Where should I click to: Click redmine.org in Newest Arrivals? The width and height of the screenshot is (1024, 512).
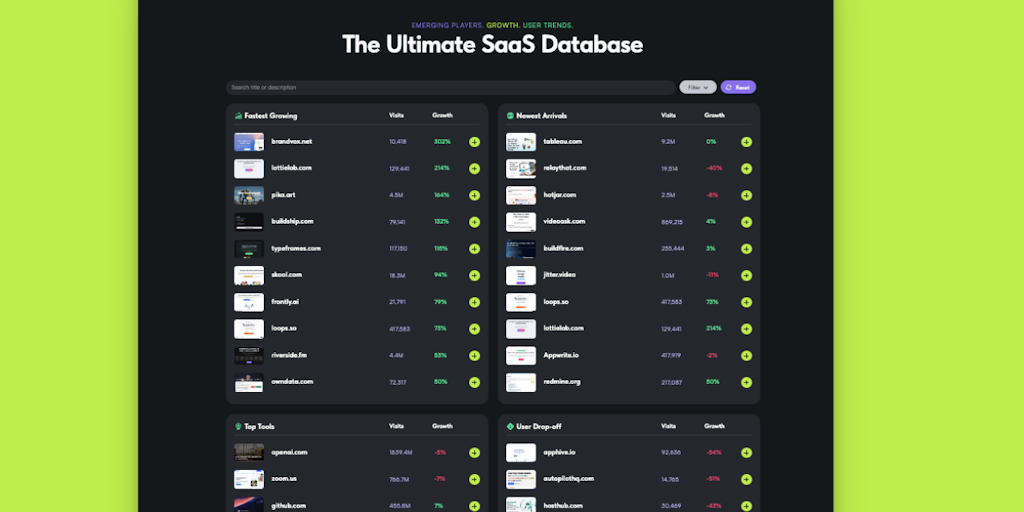(x=562, y=382)
